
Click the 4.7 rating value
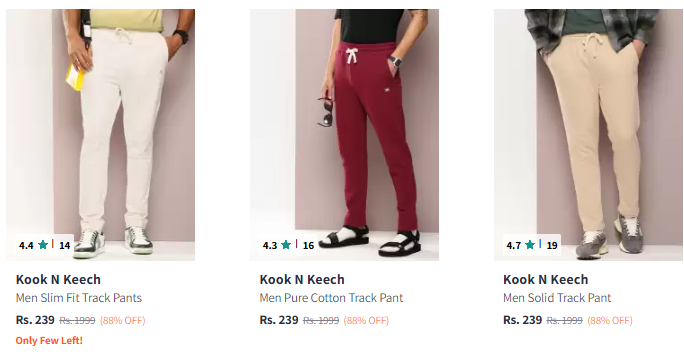(x=513, y=246)
